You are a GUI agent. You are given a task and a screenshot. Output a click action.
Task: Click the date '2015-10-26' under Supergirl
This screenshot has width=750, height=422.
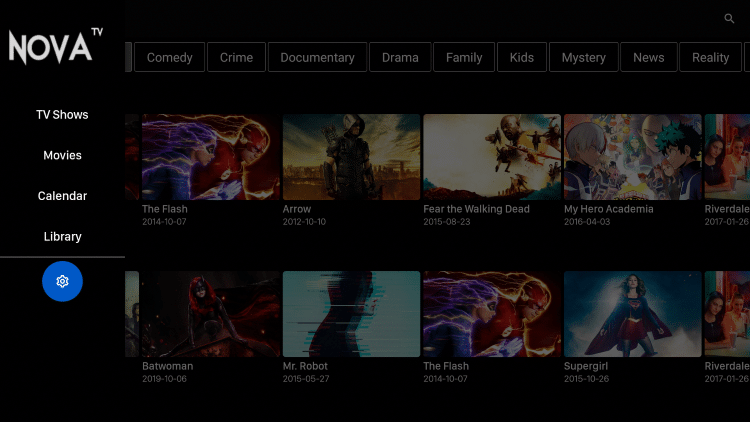(x=586, y=378)
